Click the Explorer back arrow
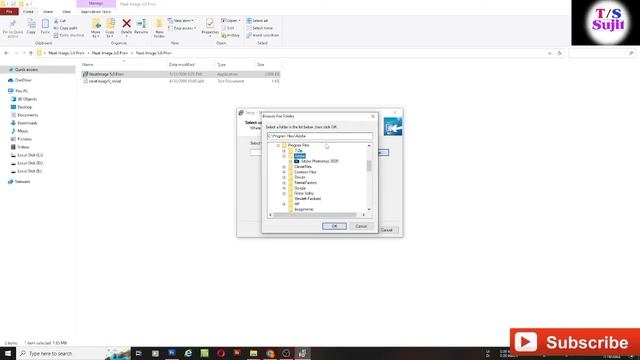The width and height of the screenshot is (640, 360). click(6, 53)
